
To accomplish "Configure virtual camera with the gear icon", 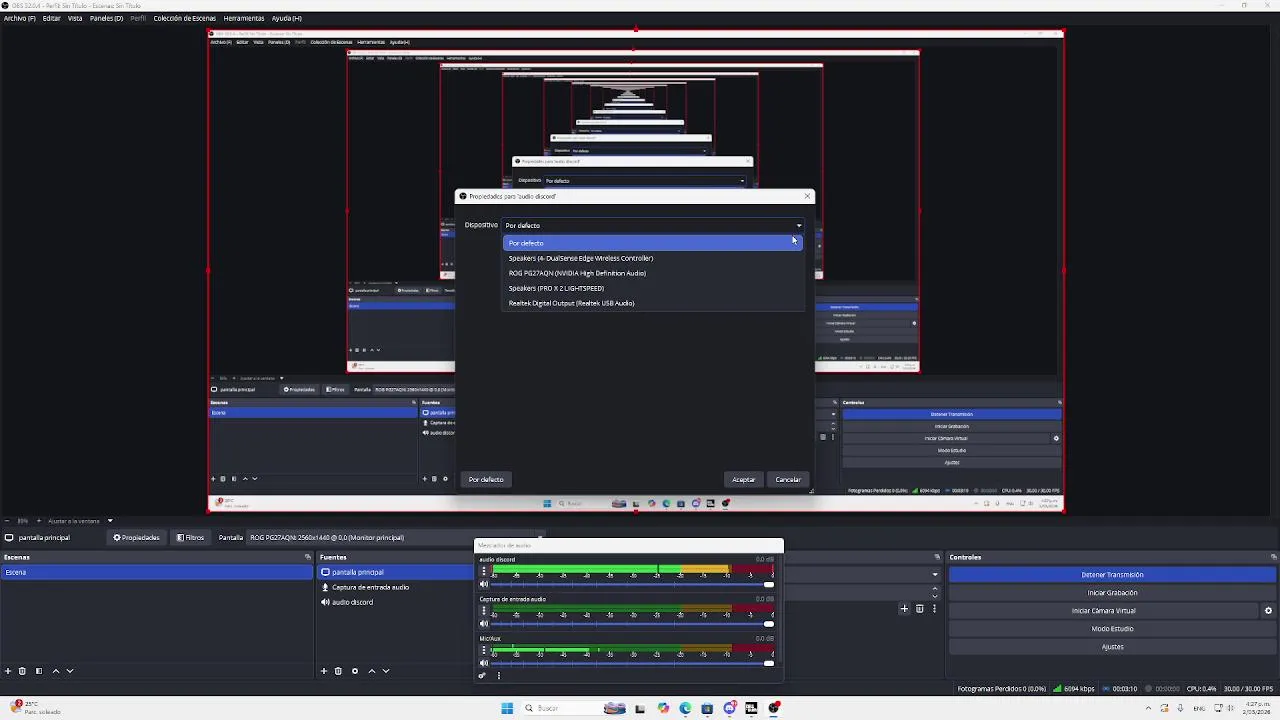I will click(1268, 611).
